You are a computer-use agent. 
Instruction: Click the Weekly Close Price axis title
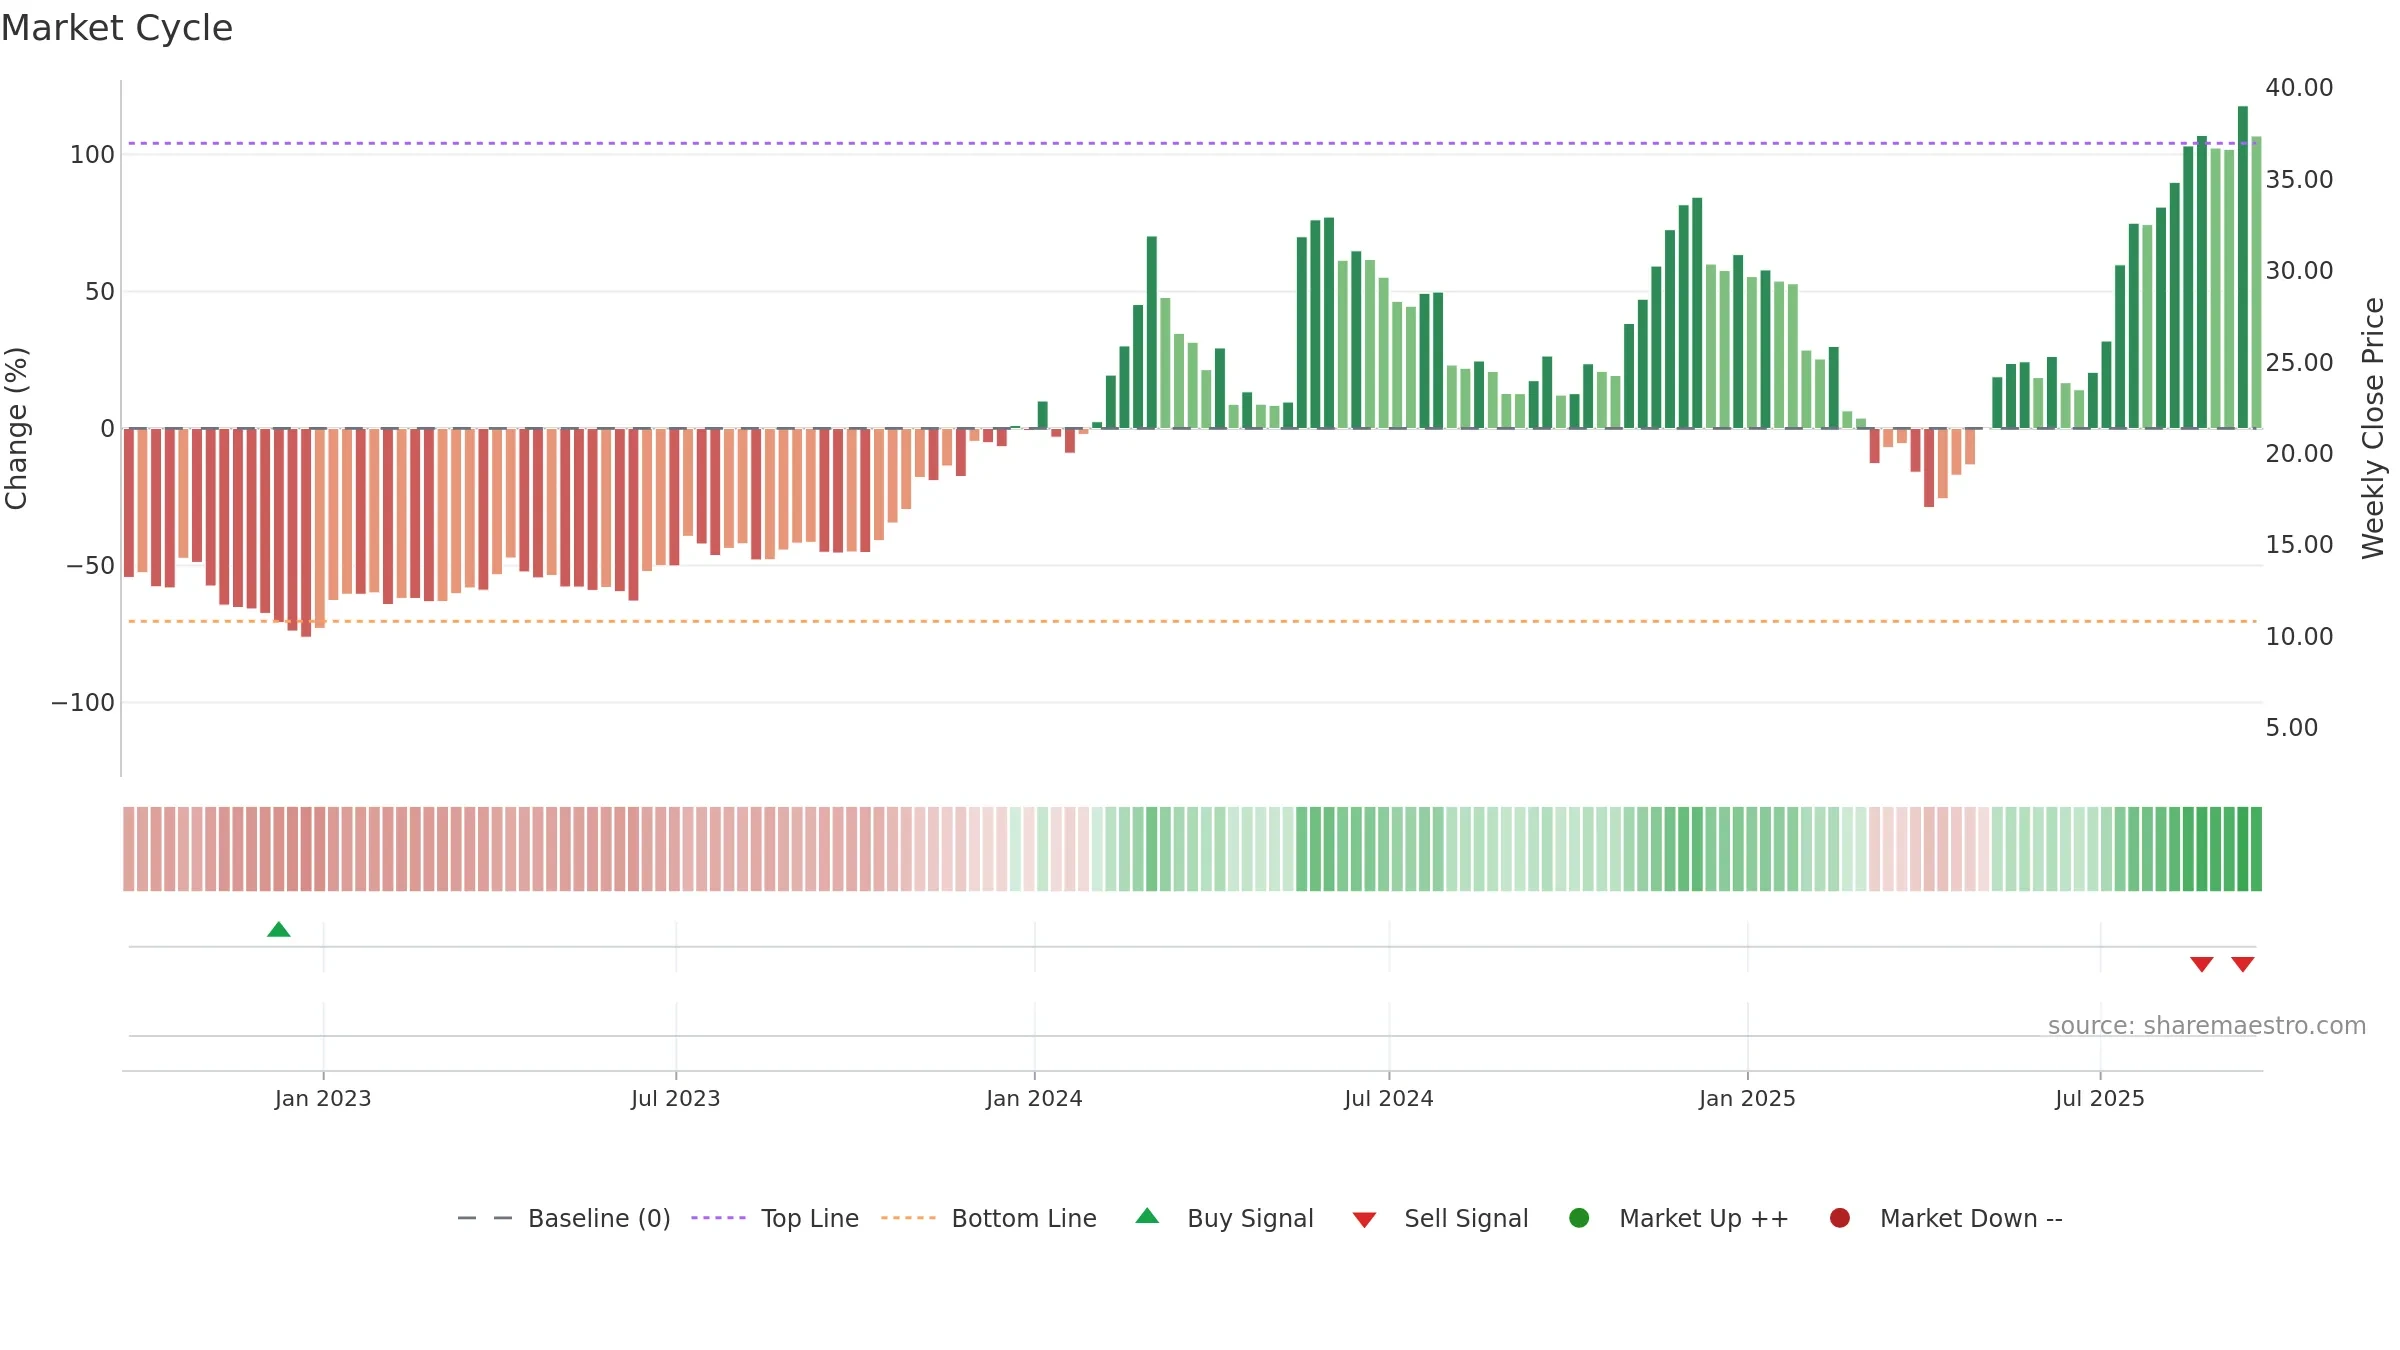(2373, 428)
